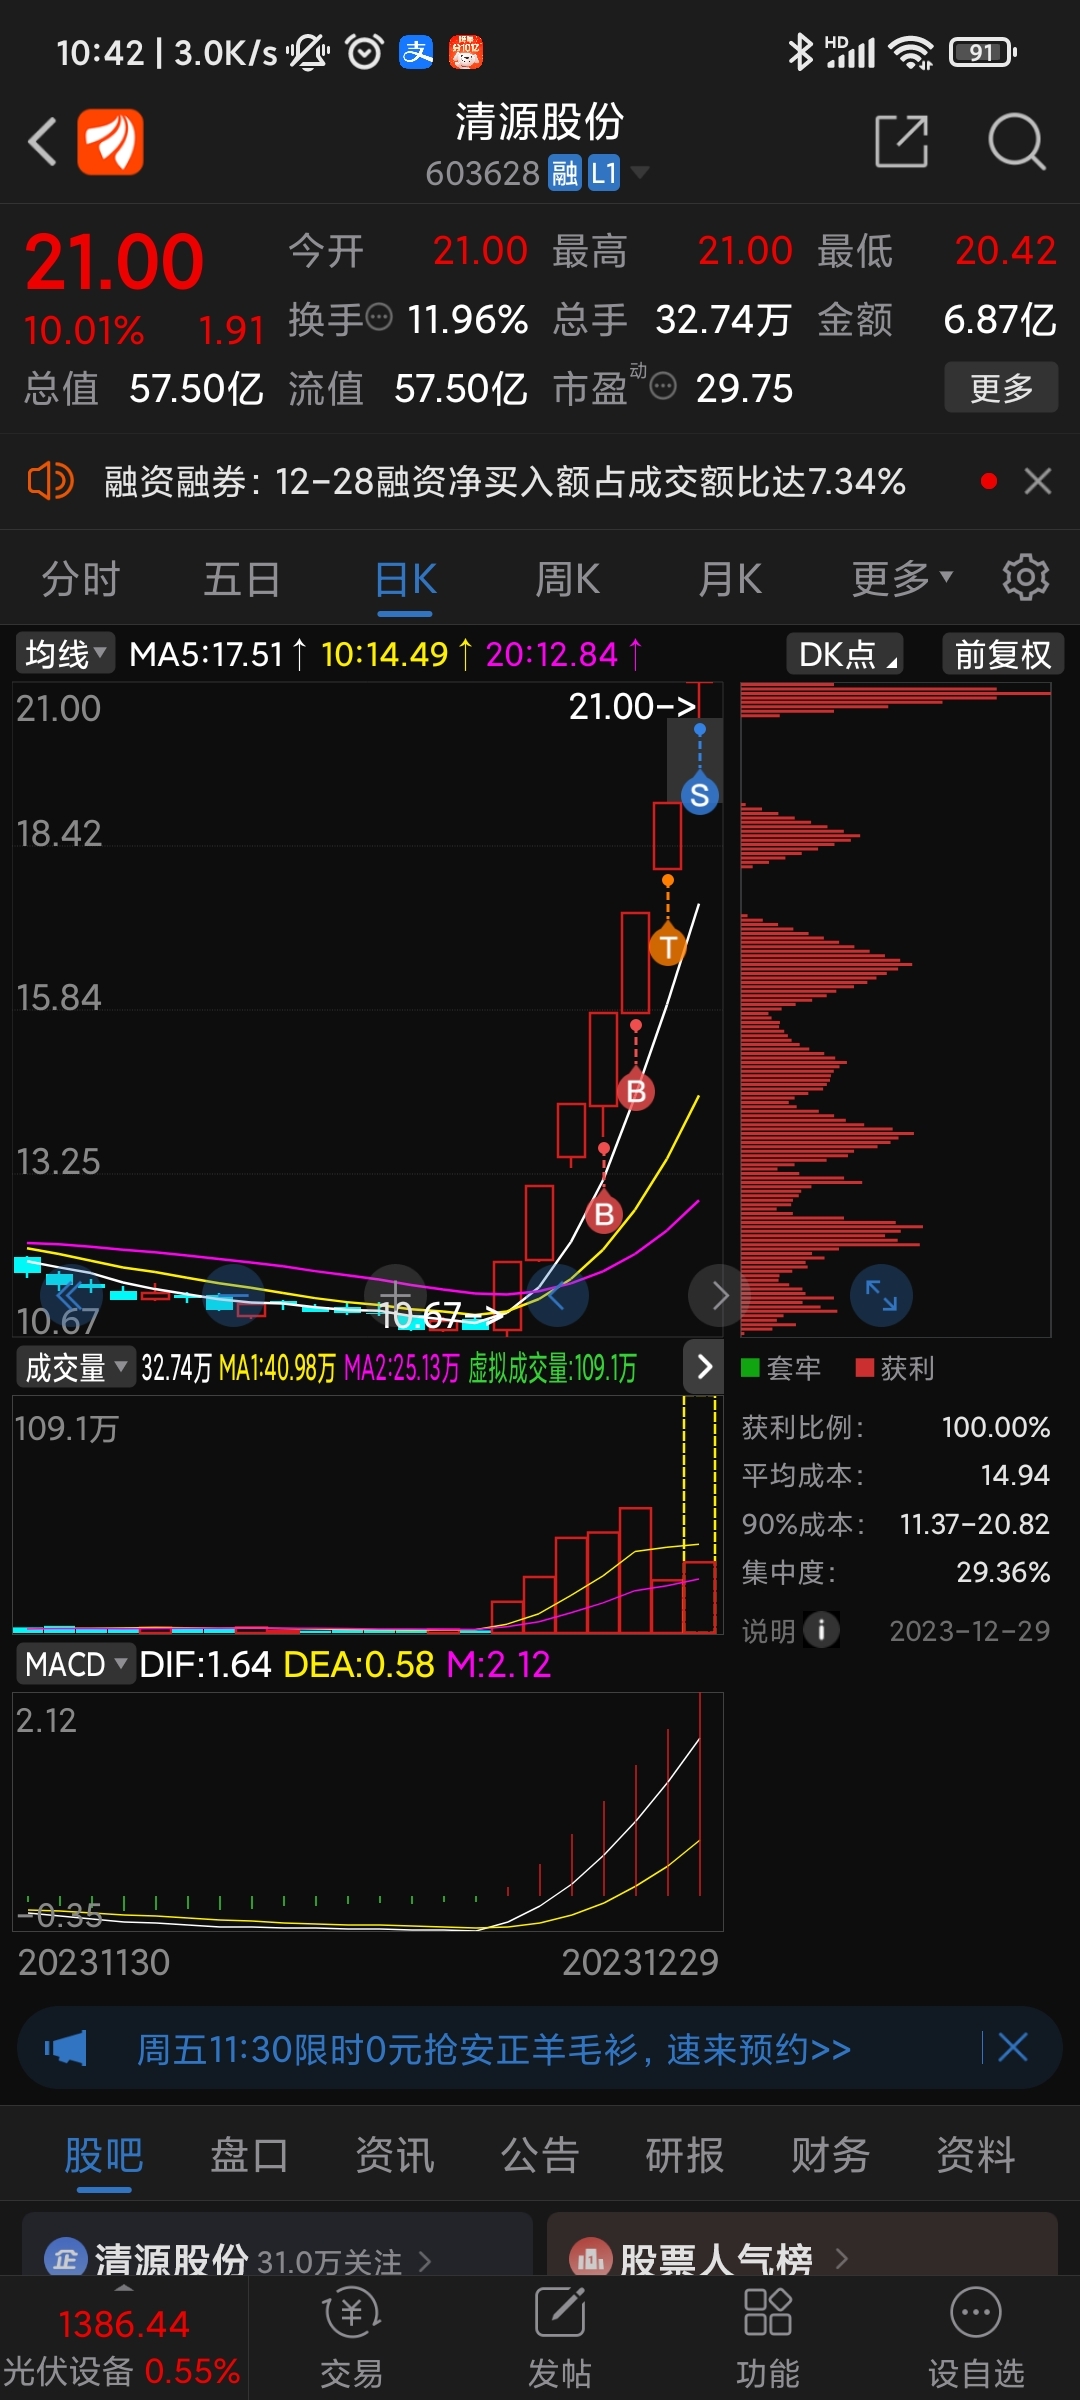Open the 融资融券 news ticker message

pos(505,481)
